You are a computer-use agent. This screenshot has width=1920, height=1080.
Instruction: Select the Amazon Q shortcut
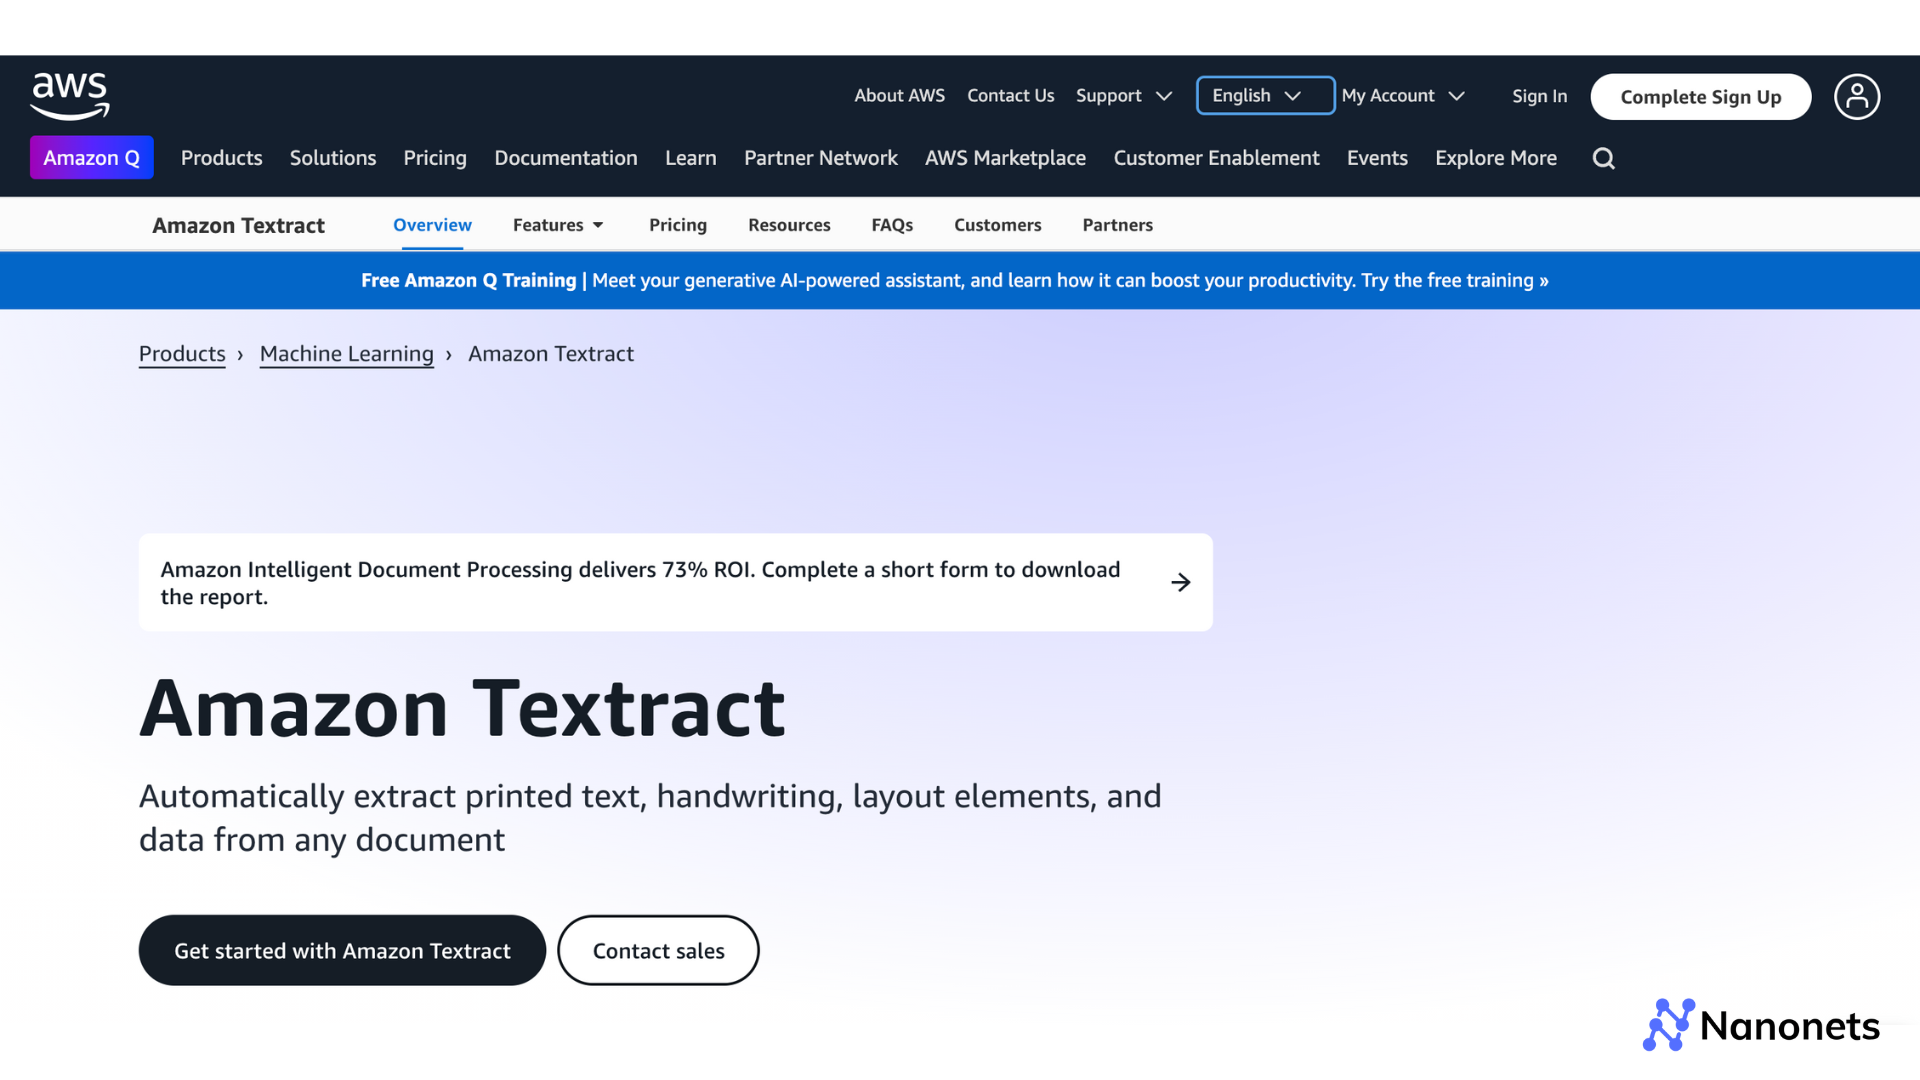coord(91,157)
